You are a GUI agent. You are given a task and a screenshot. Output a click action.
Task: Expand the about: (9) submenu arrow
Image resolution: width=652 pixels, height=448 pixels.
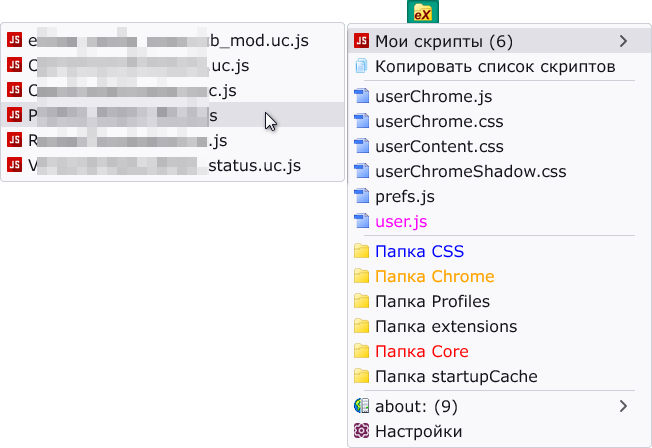[x=622, y=406]
